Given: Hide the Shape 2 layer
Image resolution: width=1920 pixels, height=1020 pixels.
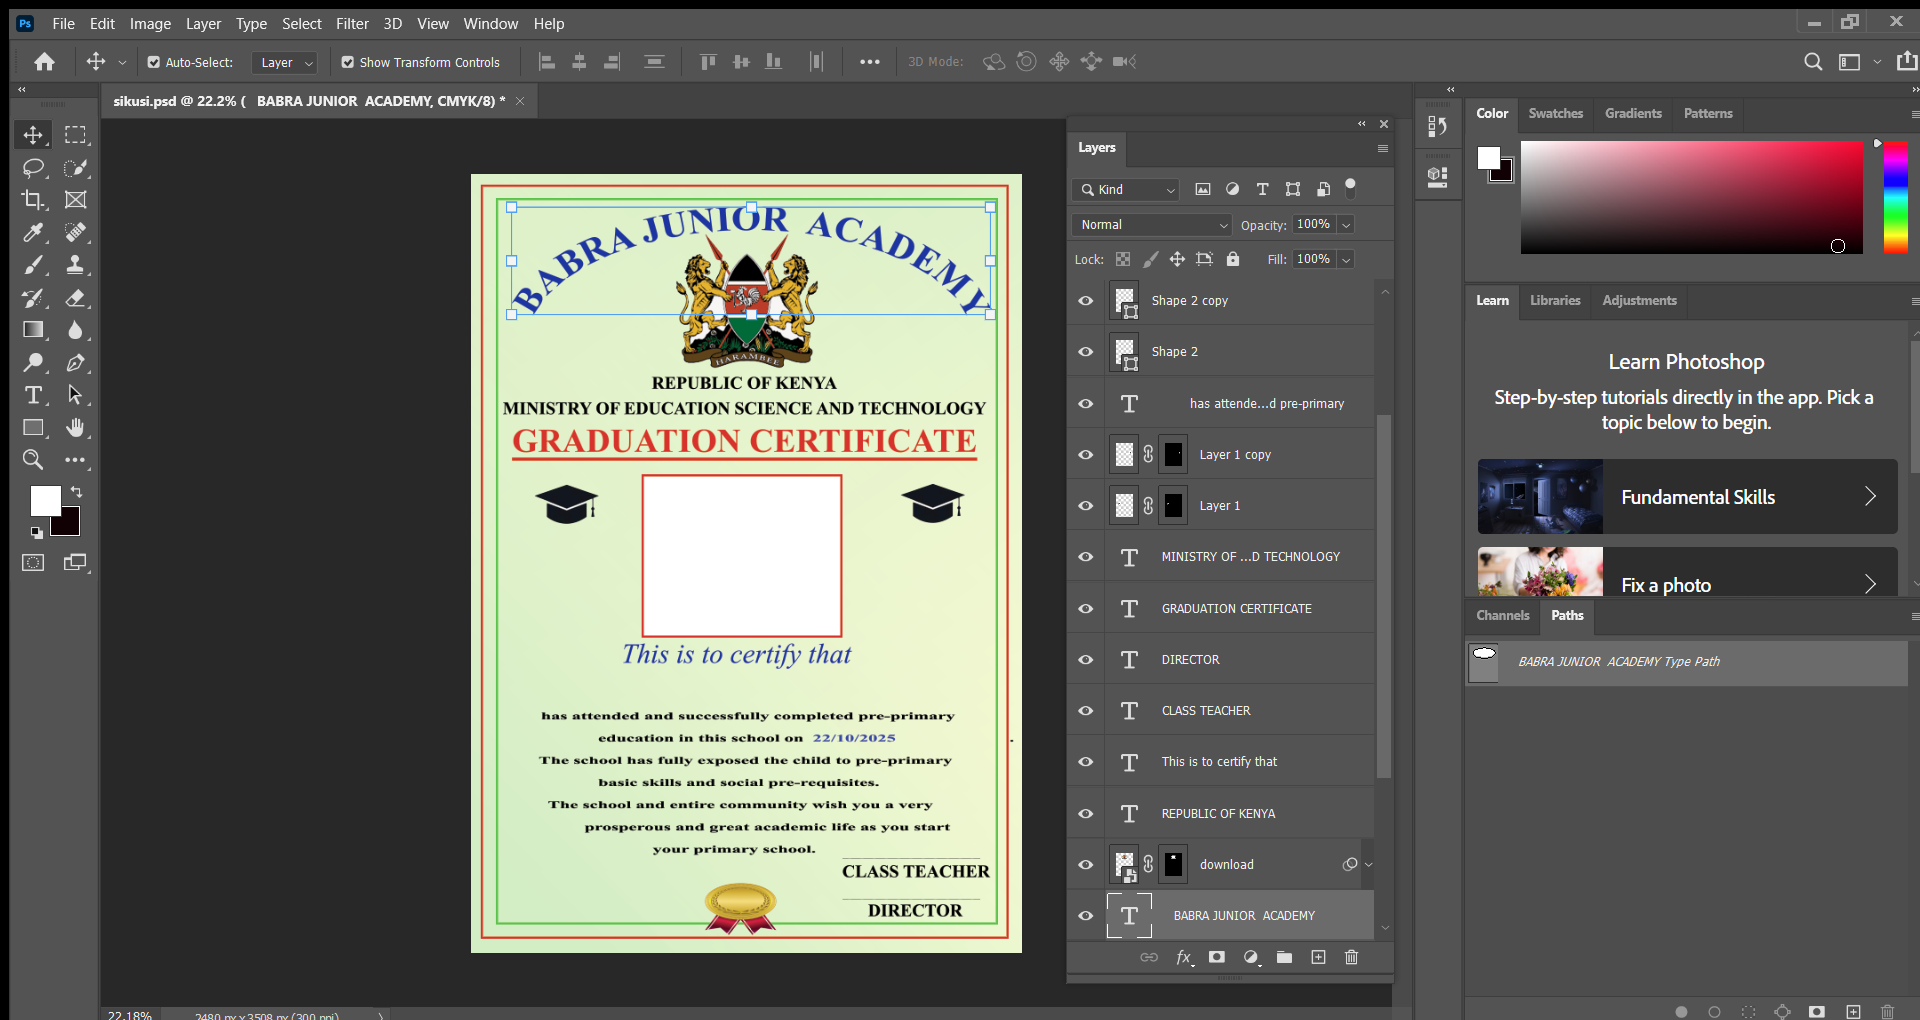Looking at the screenshot, I should coord(1086,352).
